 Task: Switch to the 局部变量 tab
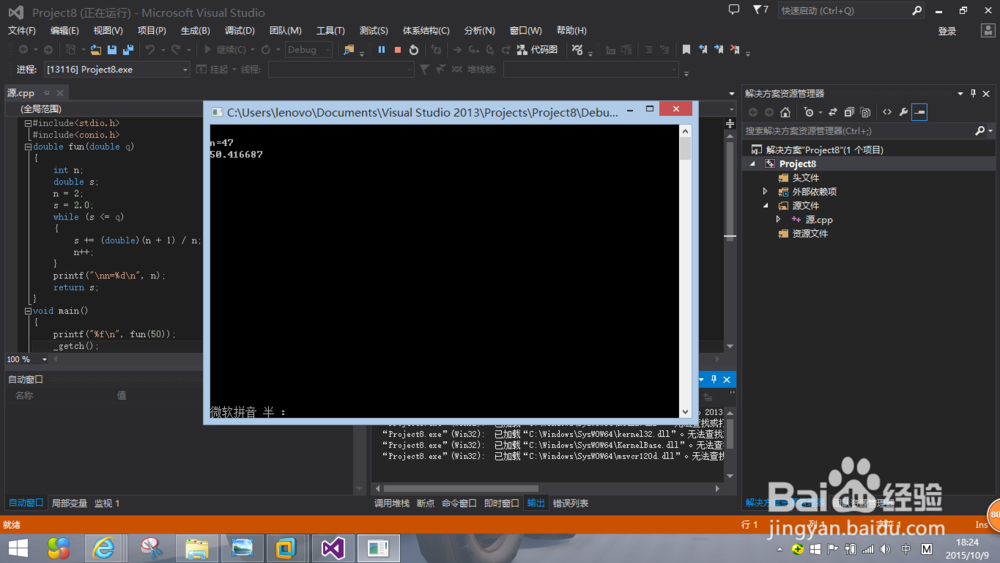(x=69, y=503)
